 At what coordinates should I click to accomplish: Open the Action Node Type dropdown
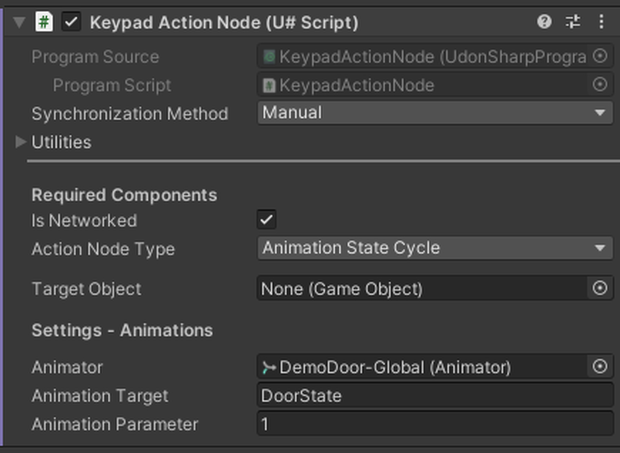[x=435, y=248]
